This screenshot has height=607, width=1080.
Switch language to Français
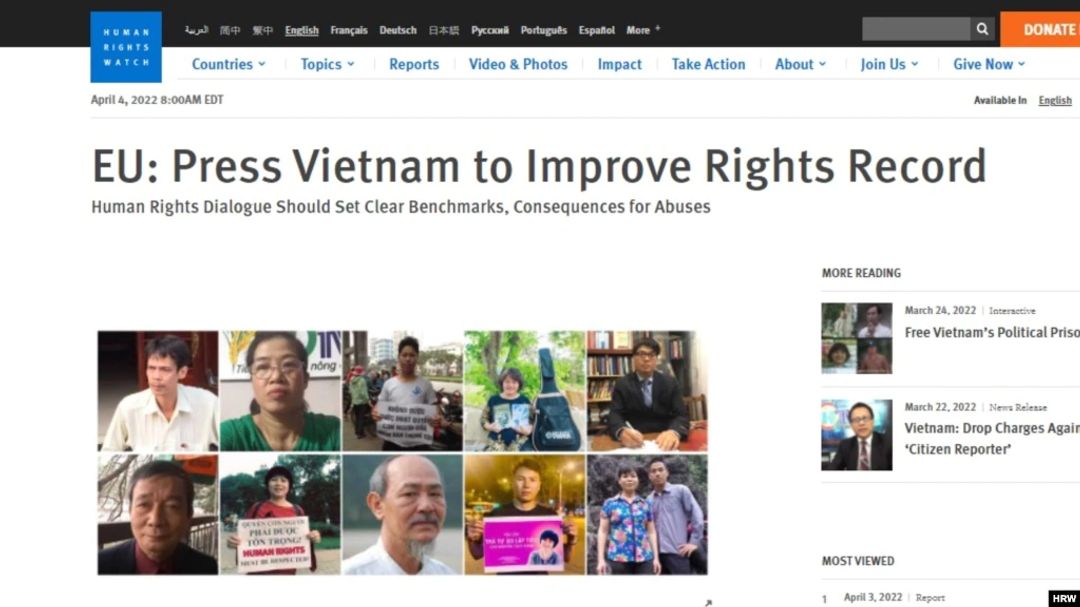[349, 30]
